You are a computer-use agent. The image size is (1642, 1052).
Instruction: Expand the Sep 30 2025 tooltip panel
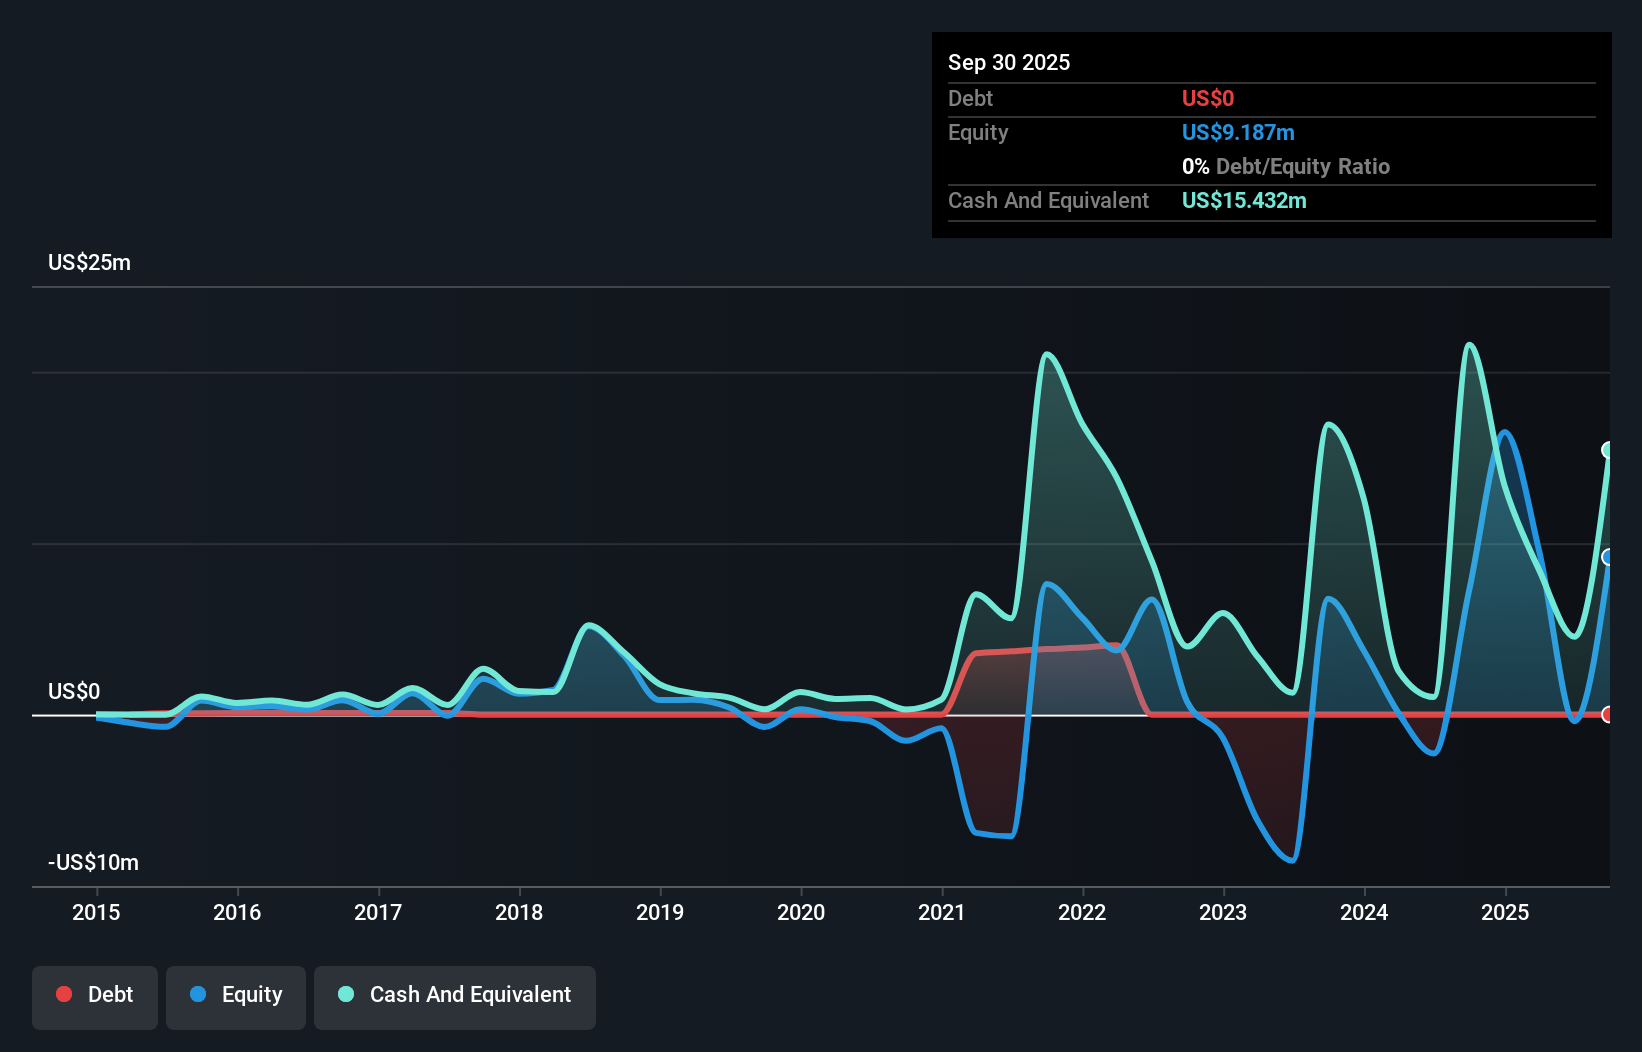[1009, 62]
